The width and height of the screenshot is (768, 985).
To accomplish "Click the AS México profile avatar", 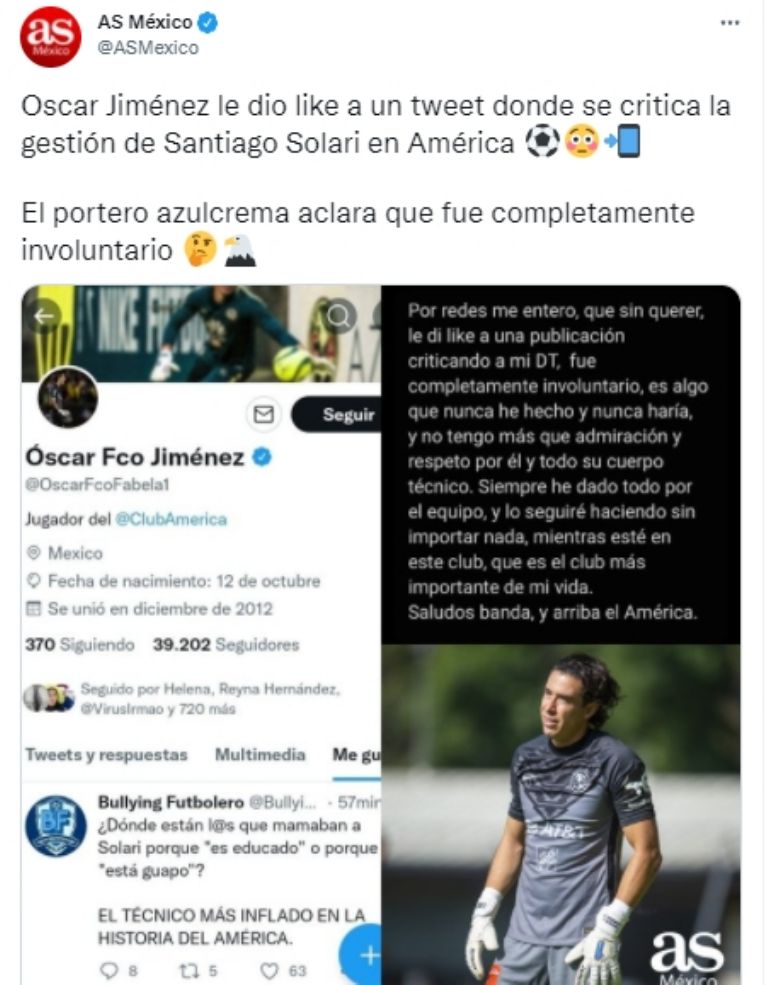I will coord(51,36).
